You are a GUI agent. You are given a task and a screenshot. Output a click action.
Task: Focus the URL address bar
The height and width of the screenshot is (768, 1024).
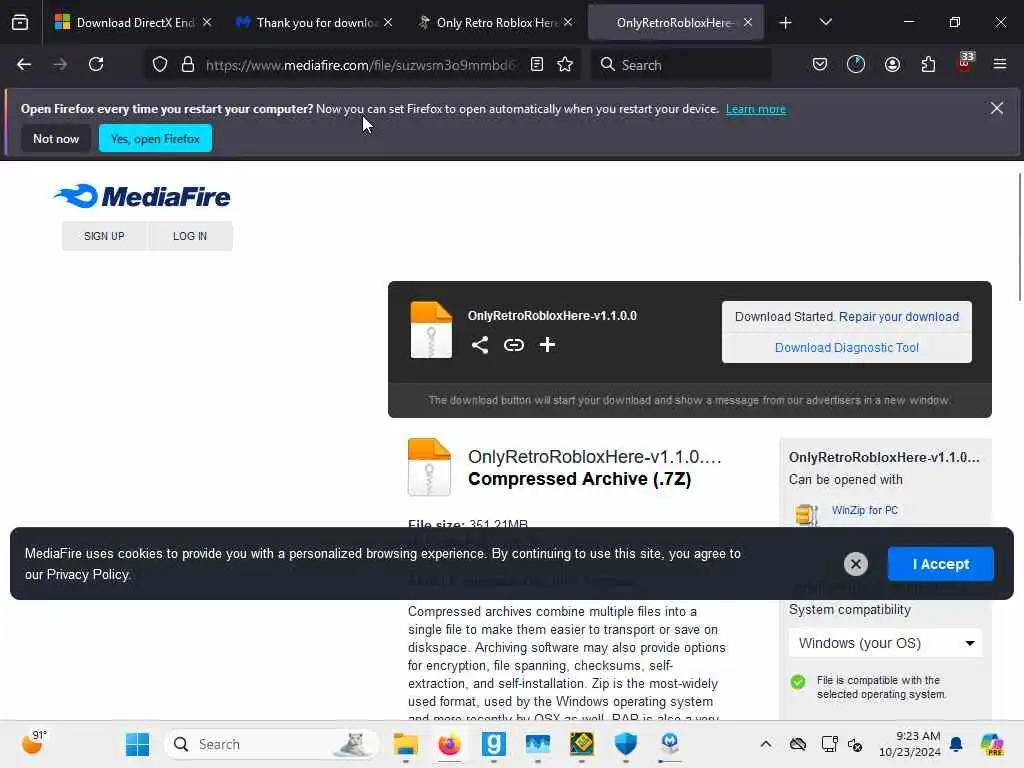(x=361, y=65)
